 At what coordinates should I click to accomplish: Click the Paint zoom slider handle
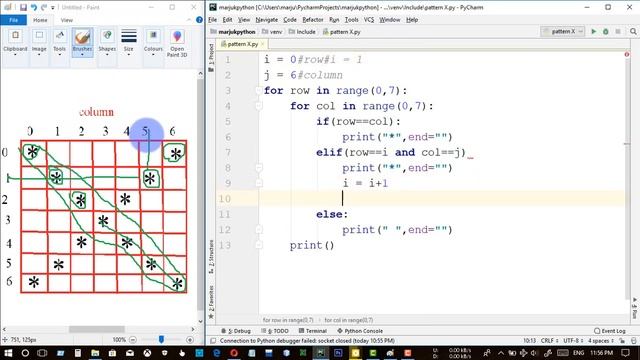click(161, 339)
